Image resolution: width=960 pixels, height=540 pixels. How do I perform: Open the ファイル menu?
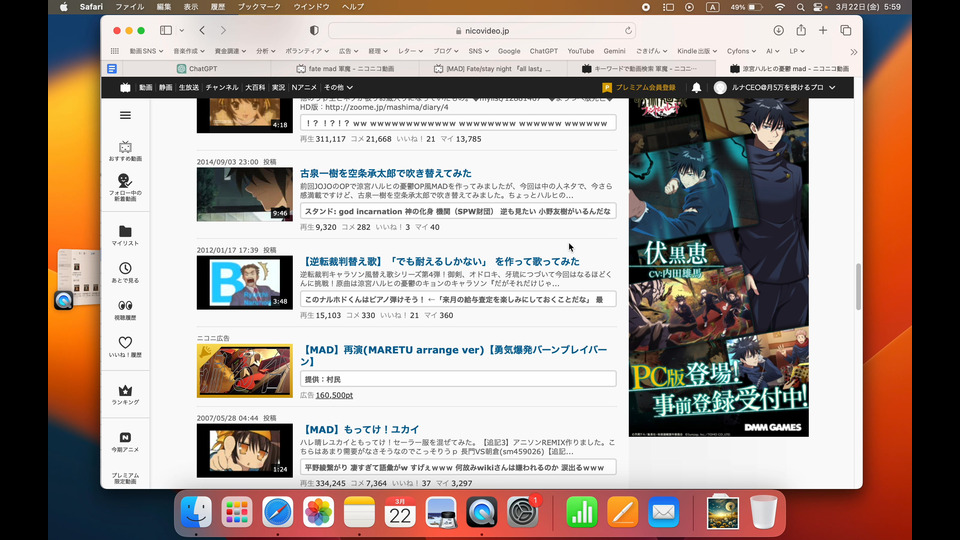pyautogui.click(x=130, y=7)
